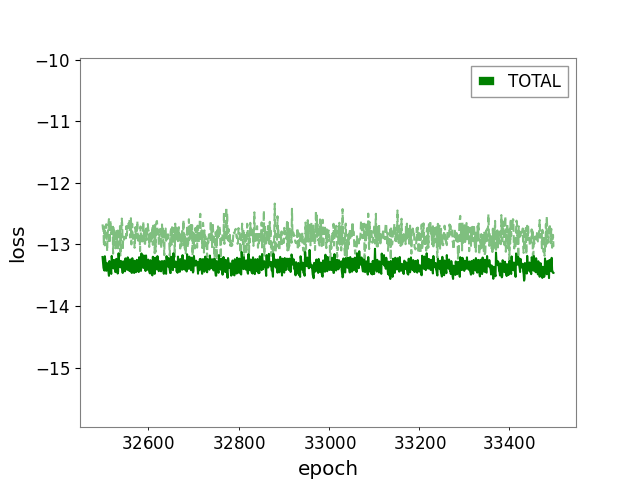Click the 'loss' y-axis label
640x480 pixels.
pyautogui.click(x=17, y=244)
